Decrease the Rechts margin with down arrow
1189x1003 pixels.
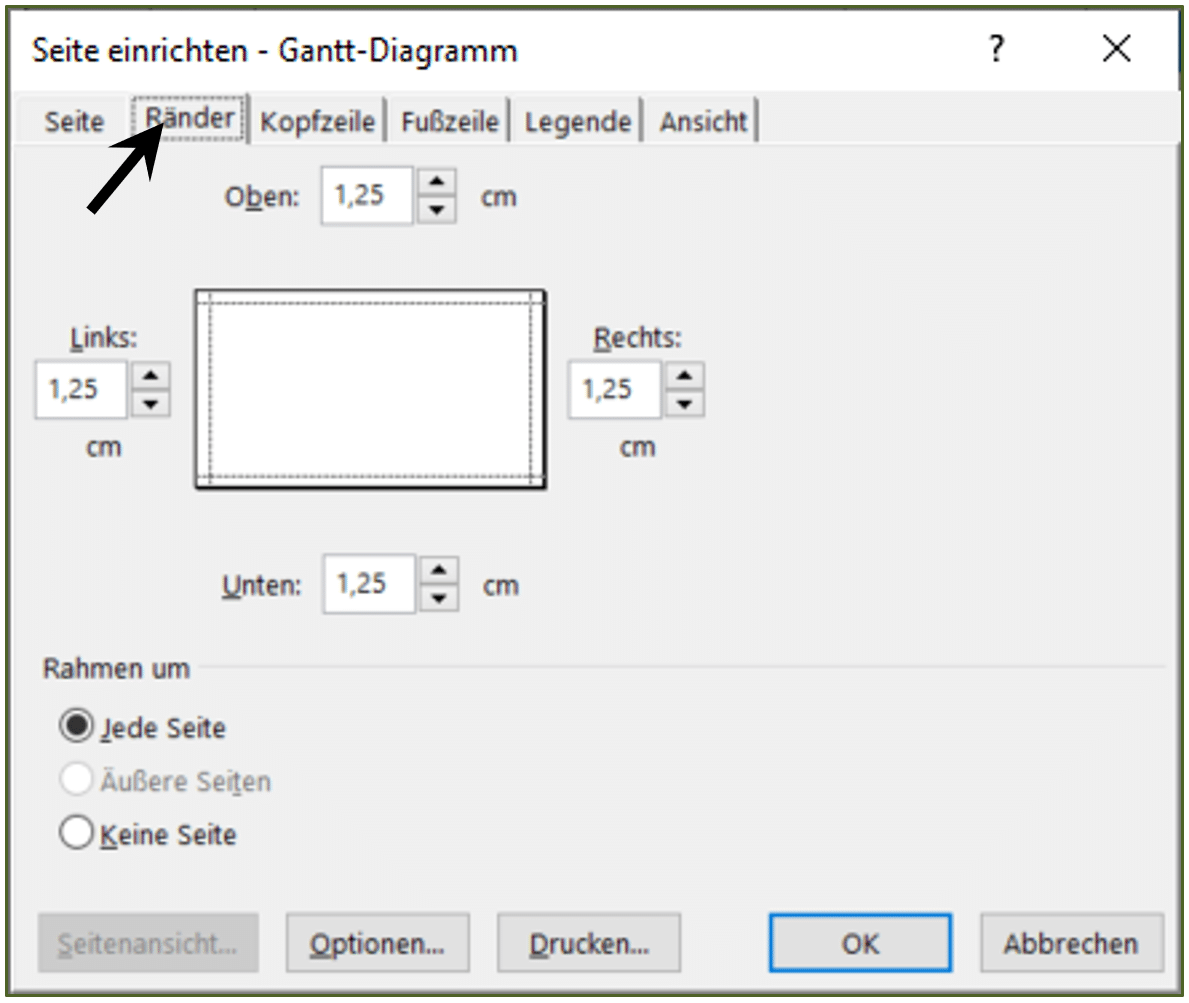[x=685, y=403]
